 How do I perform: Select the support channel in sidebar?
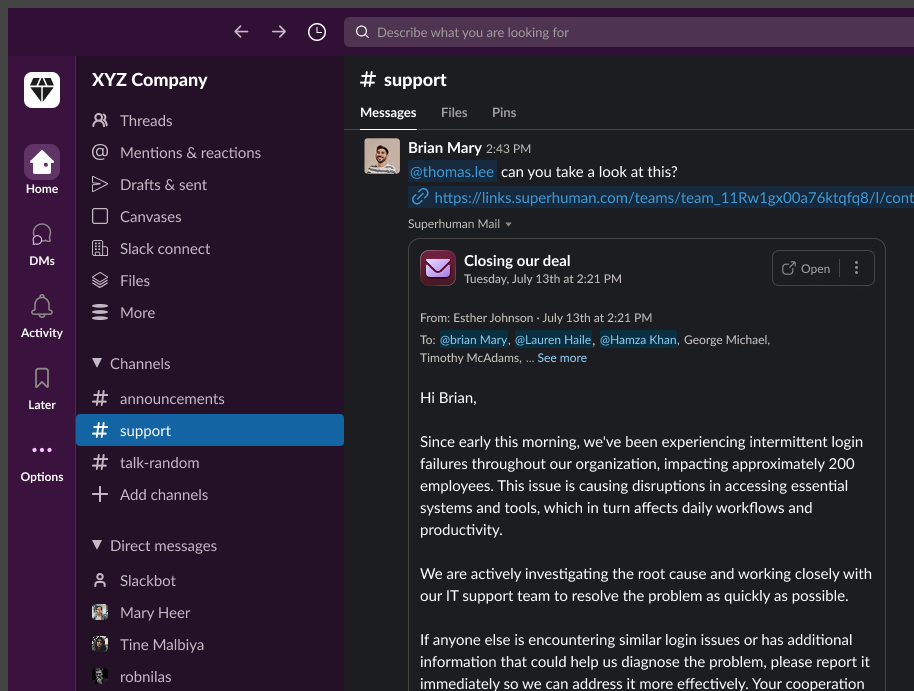click(x=210, y=430)
